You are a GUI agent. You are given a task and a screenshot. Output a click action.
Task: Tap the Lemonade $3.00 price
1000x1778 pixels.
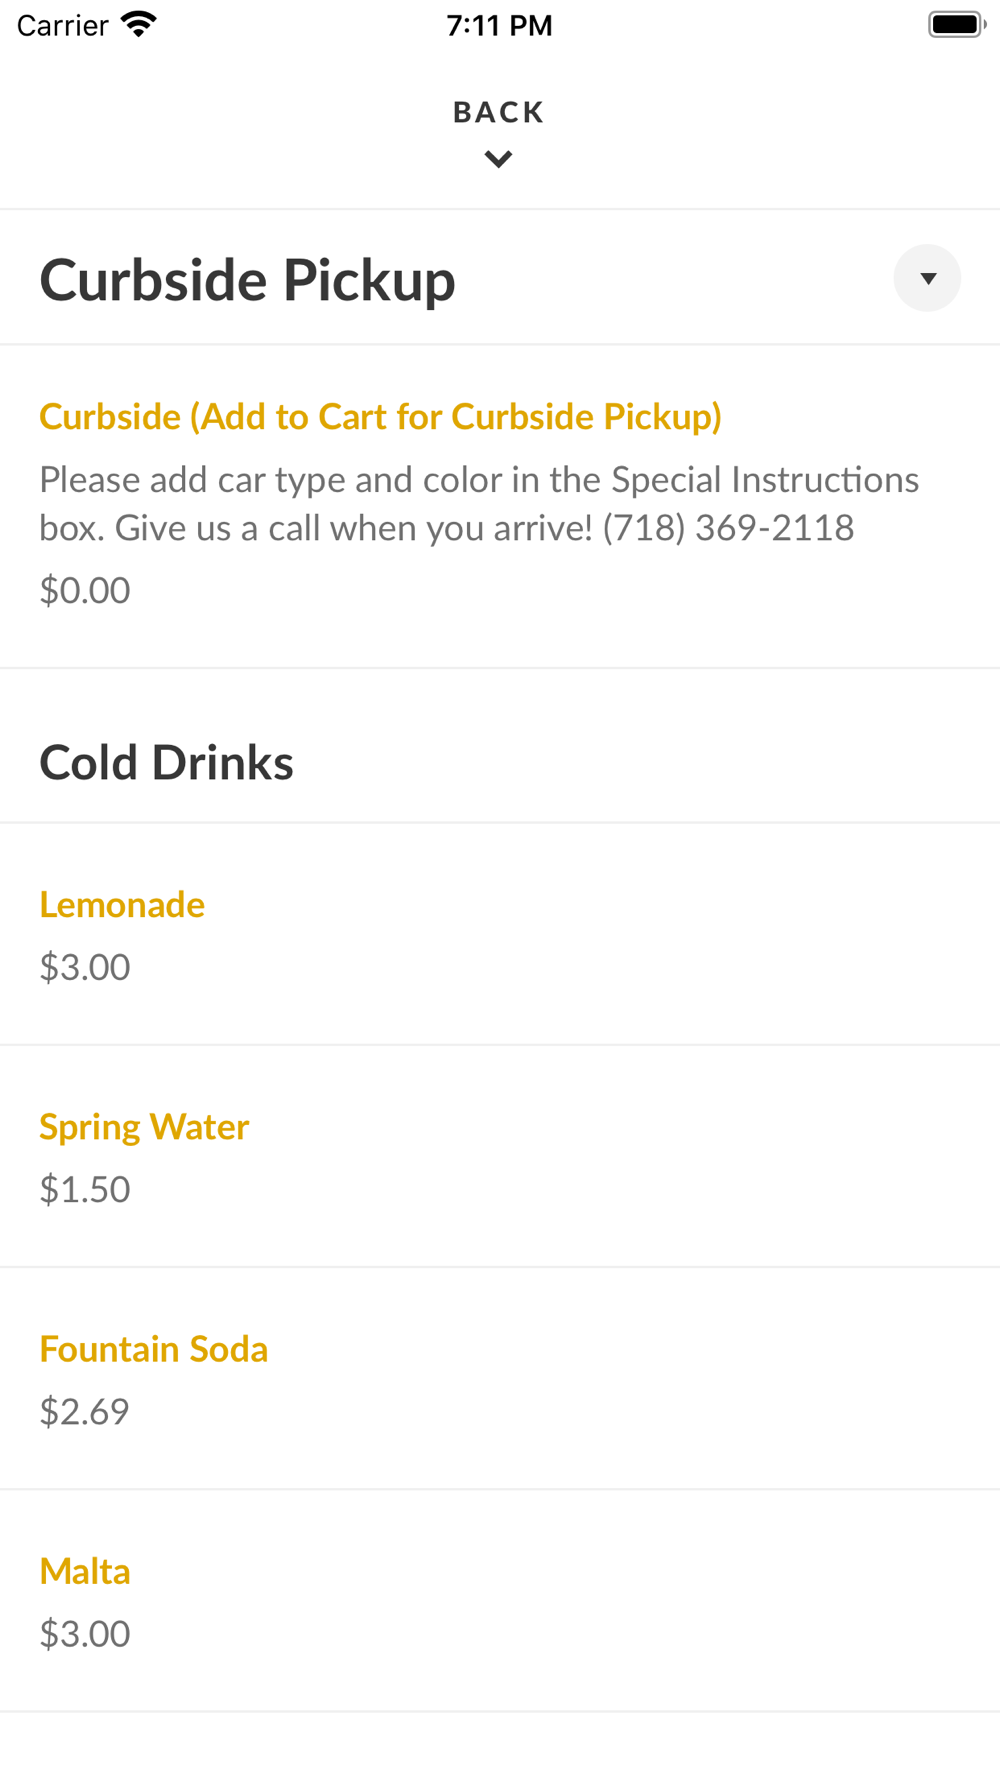click(85, 968)
